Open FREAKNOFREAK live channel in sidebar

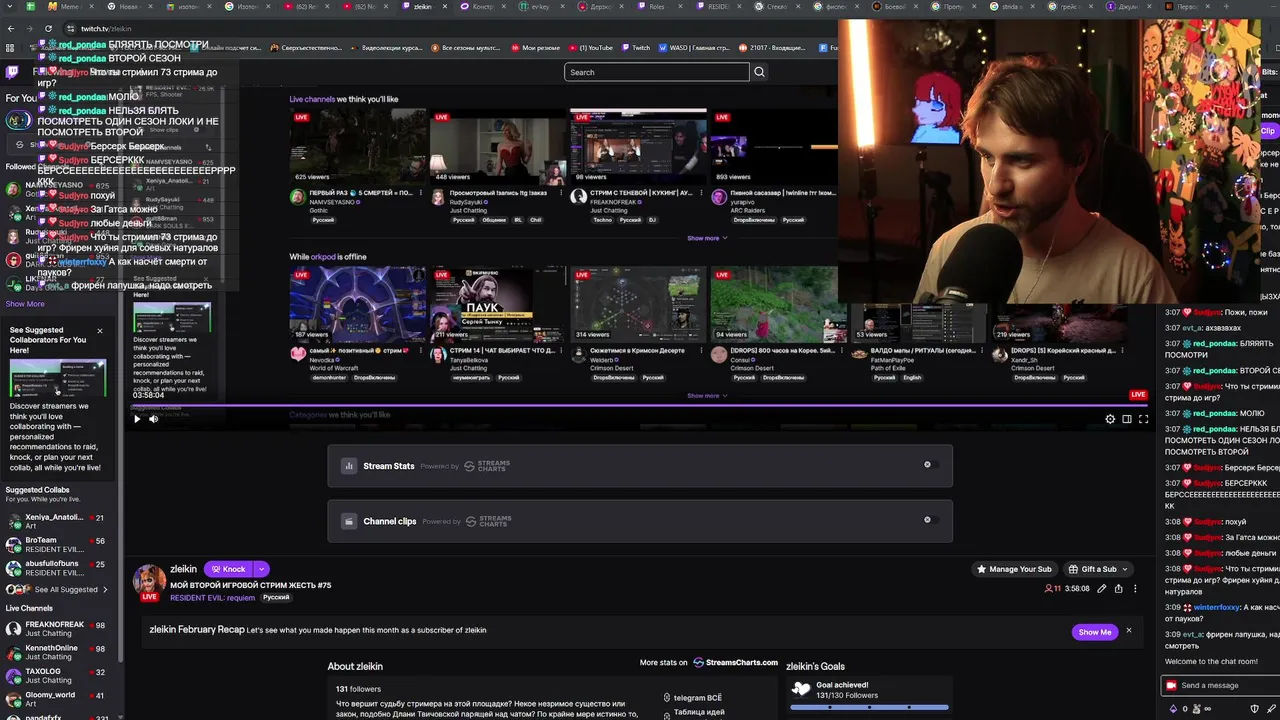[x=57, y=628]
